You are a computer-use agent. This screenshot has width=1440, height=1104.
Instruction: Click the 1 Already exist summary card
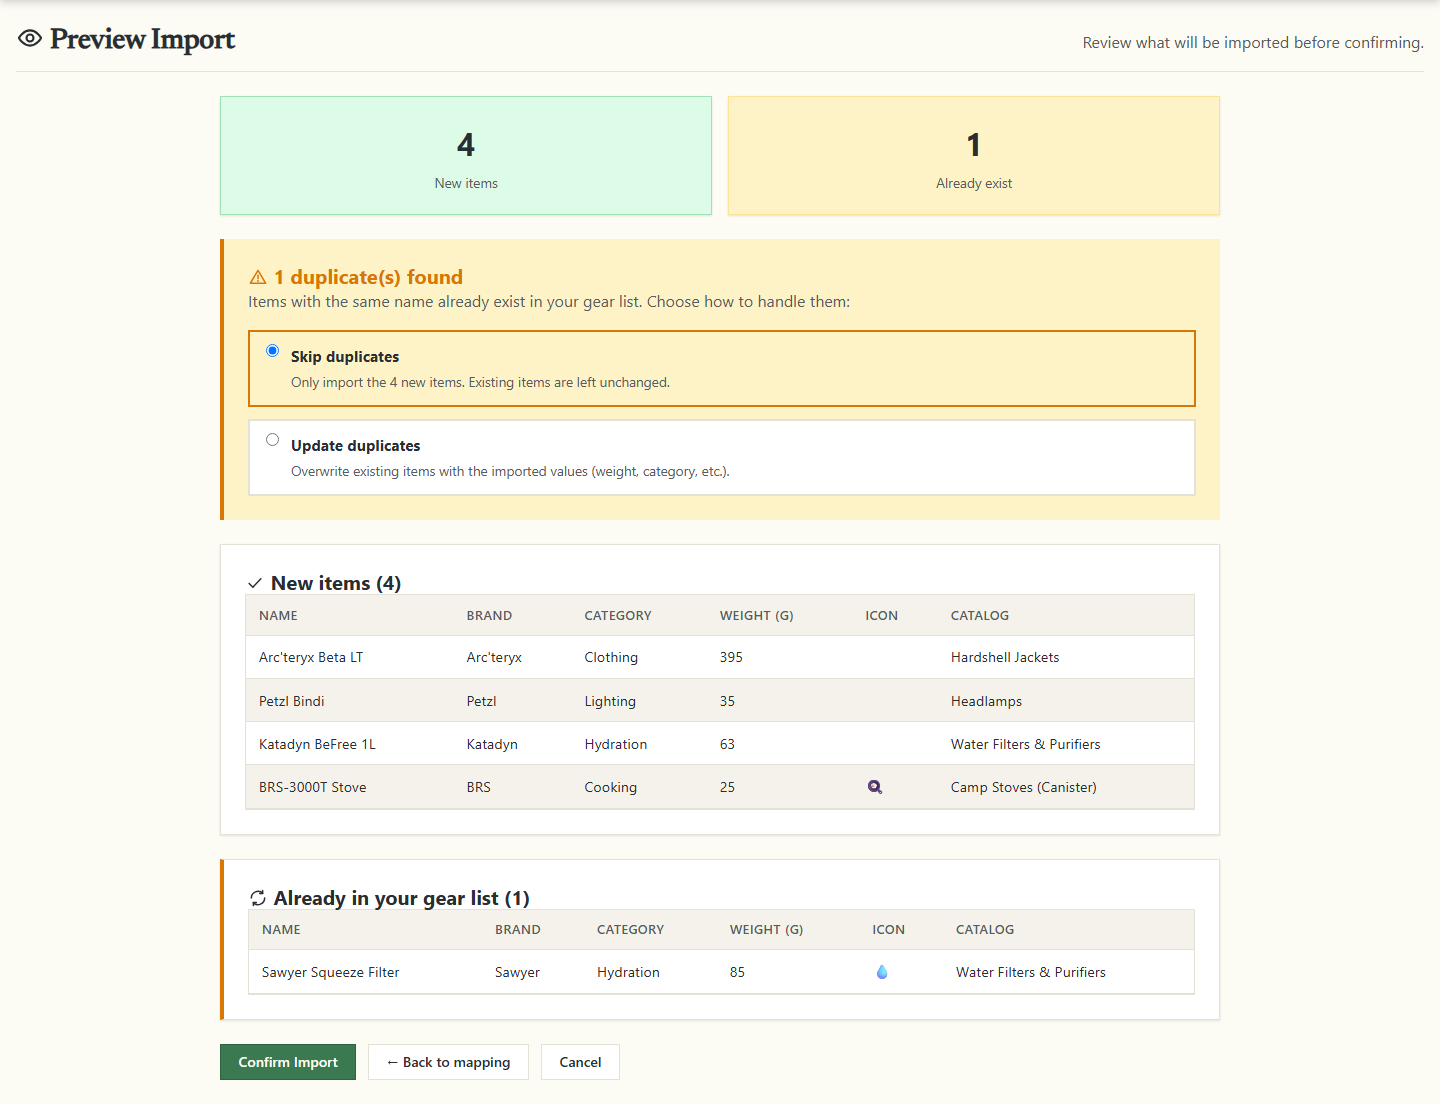[x=974, y=156]
